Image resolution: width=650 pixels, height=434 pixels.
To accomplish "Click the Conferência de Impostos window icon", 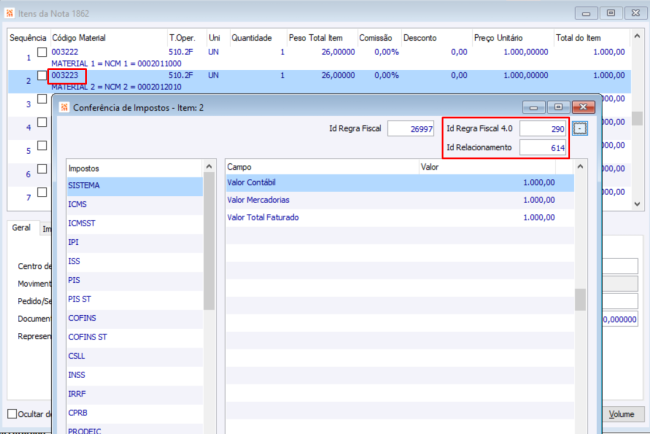I will (65, 107).
